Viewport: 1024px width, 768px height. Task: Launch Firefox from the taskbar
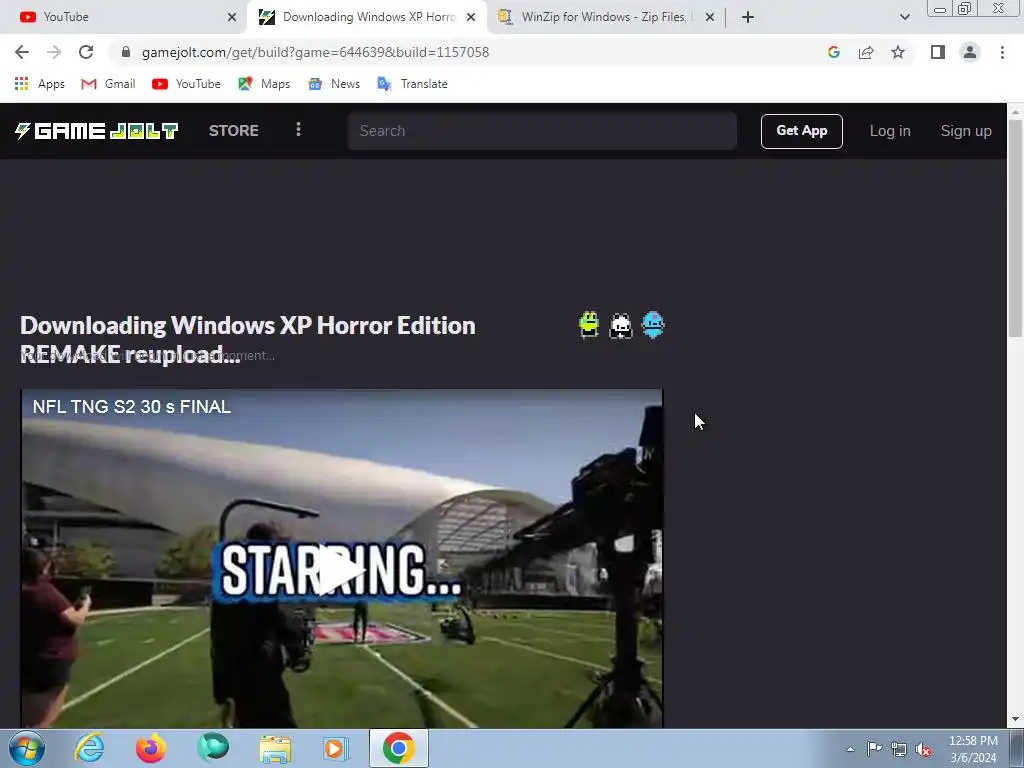coord(150,748)
